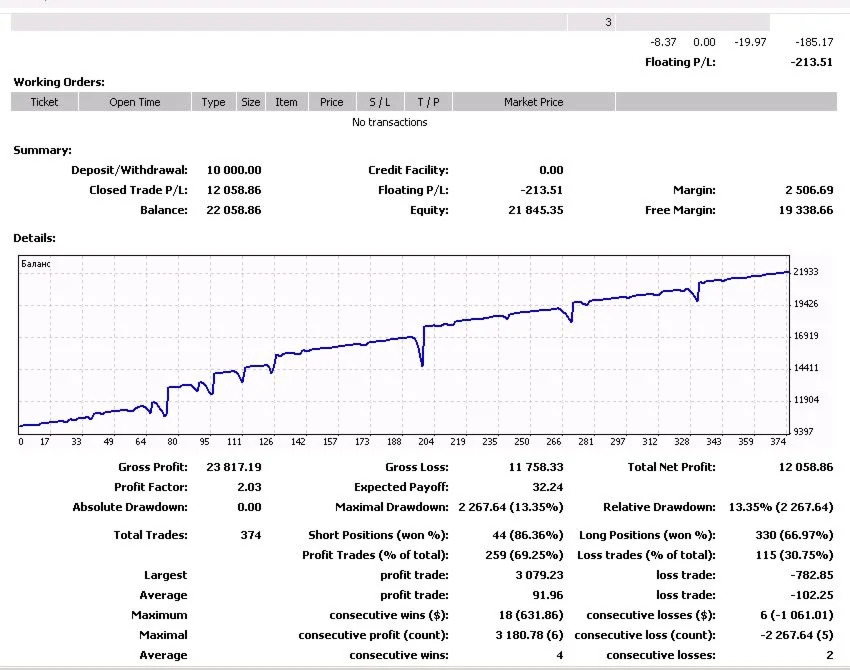Click the Item column header

click(286, 102)
